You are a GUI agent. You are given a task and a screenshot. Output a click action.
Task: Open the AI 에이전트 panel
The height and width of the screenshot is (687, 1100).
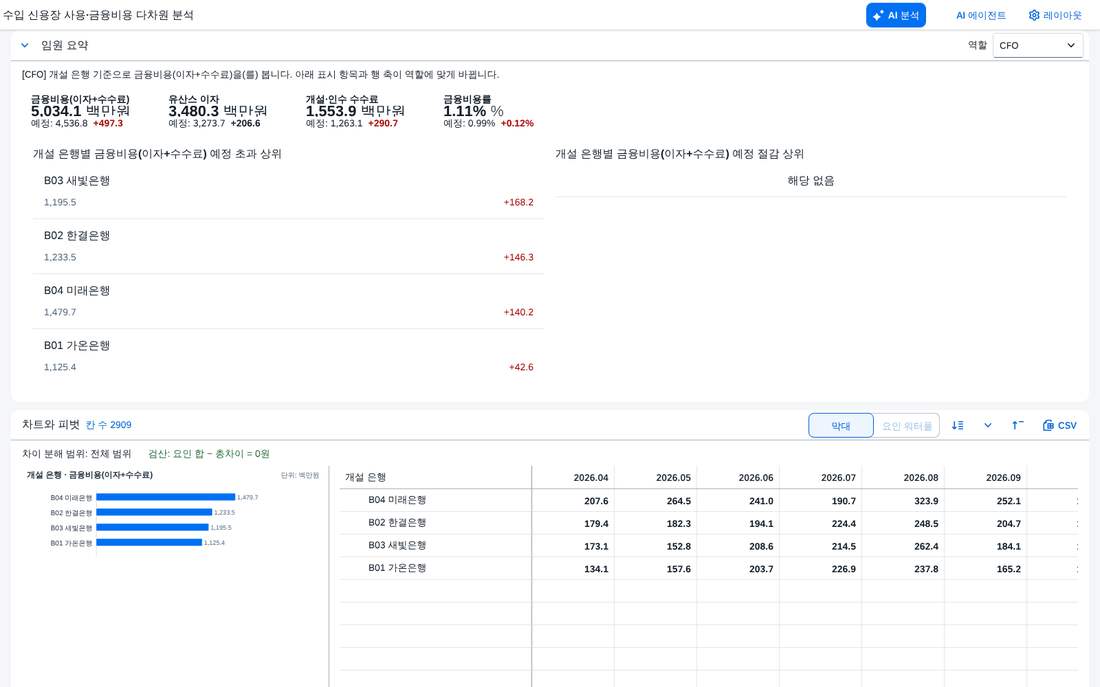980,15
